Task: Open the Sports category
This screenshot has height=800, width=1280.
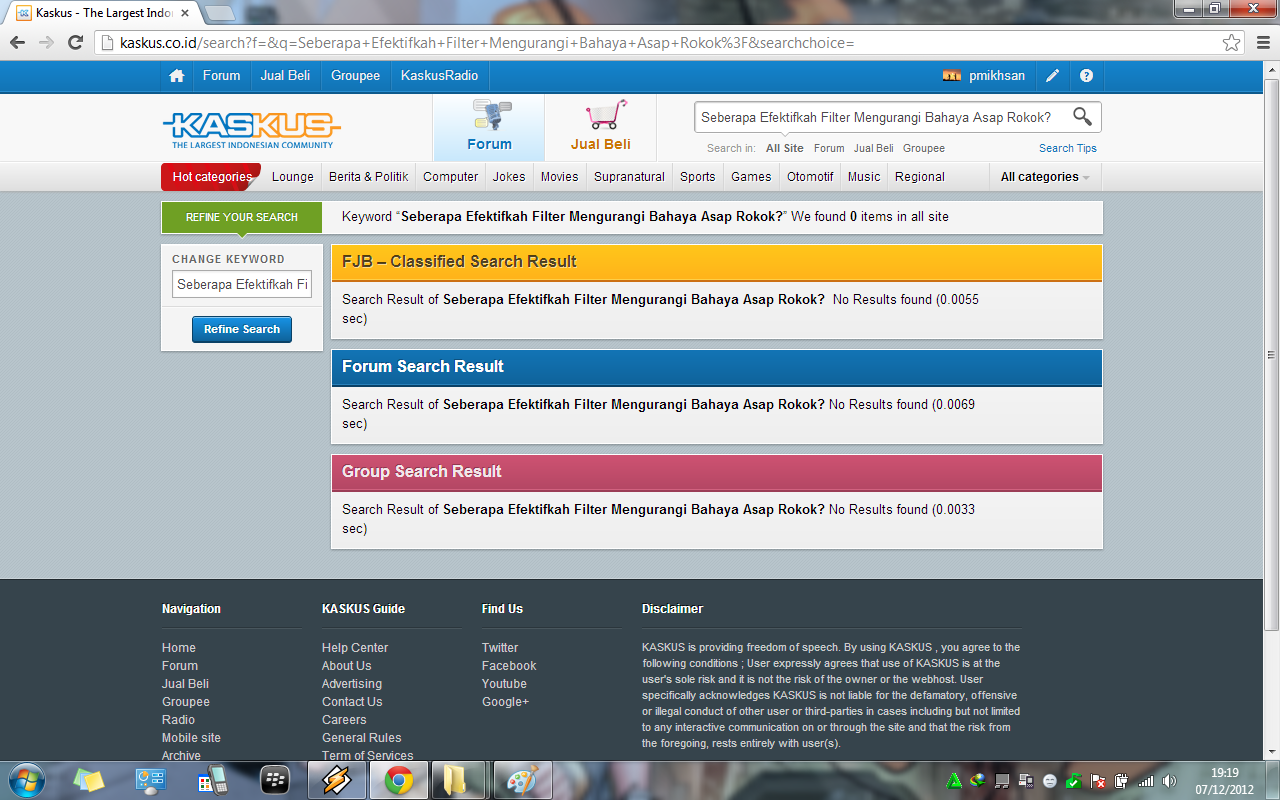Action: 698,177
